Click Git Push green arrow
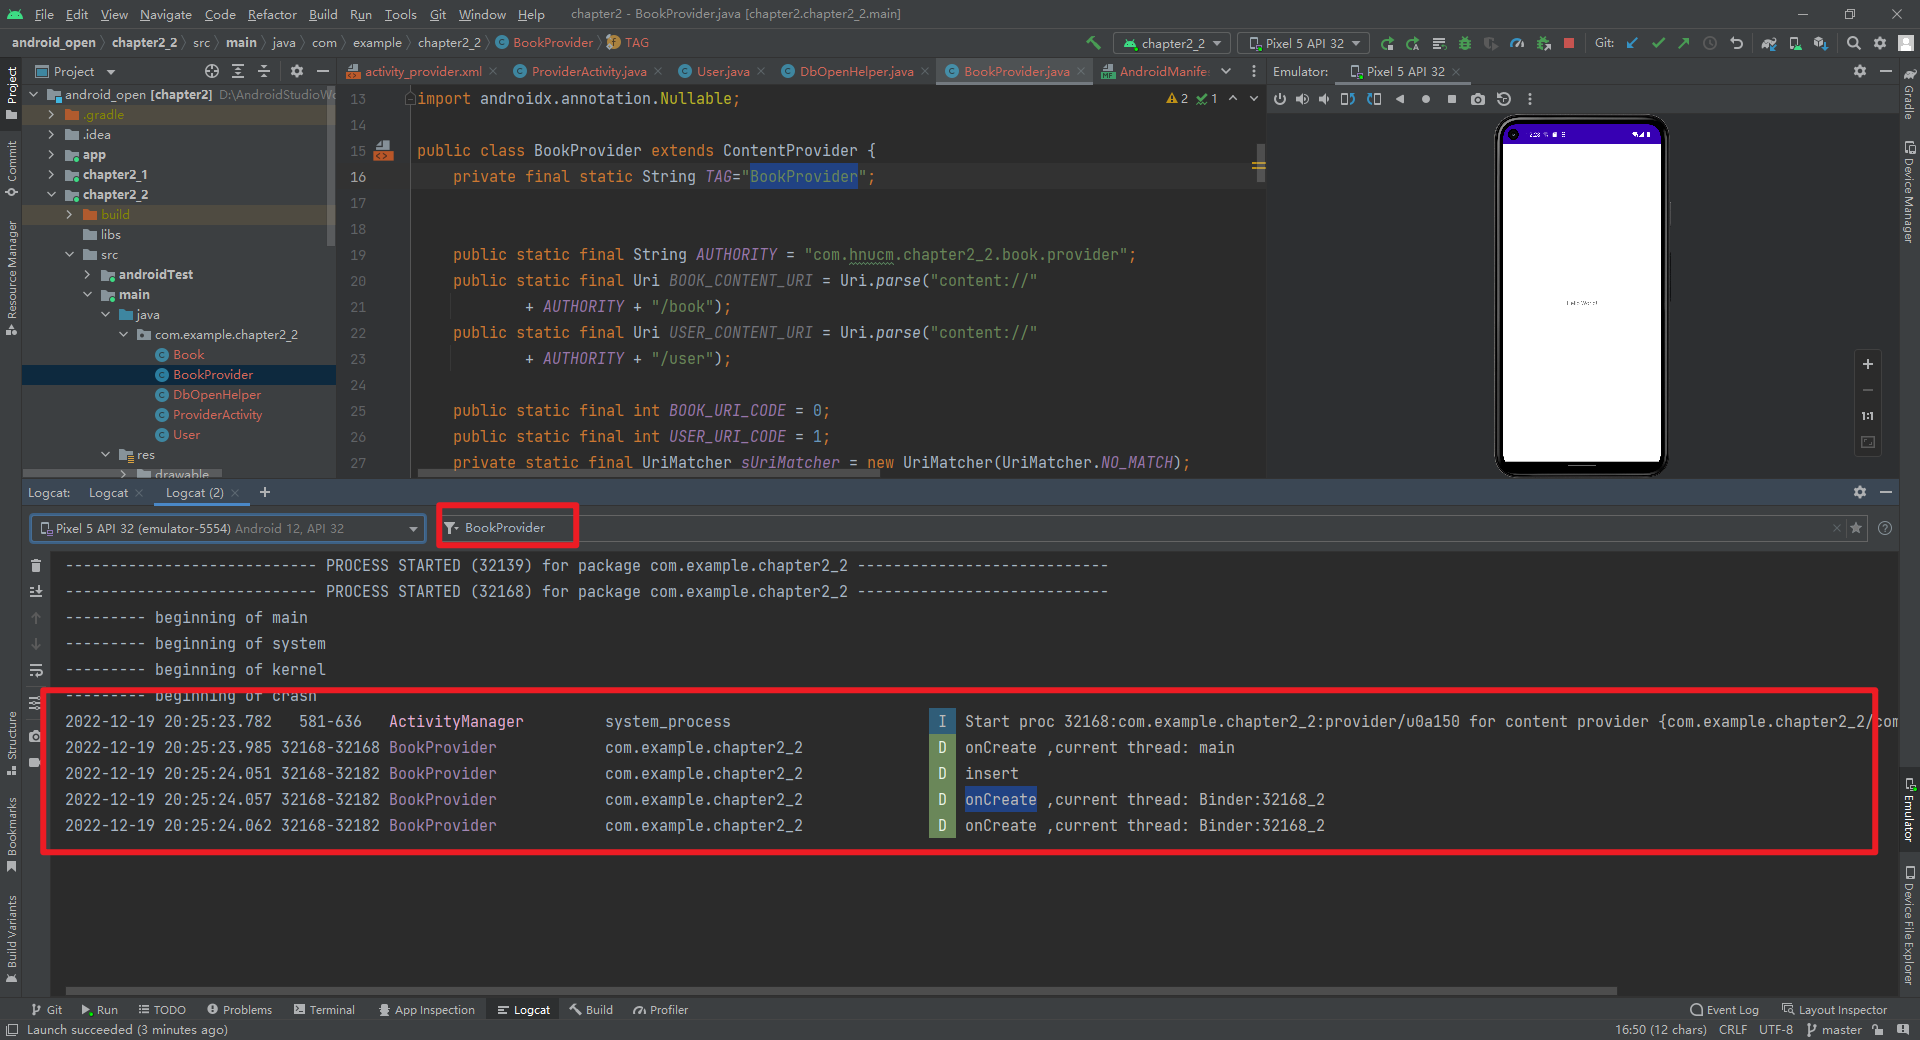 [x=1684, y=43]
